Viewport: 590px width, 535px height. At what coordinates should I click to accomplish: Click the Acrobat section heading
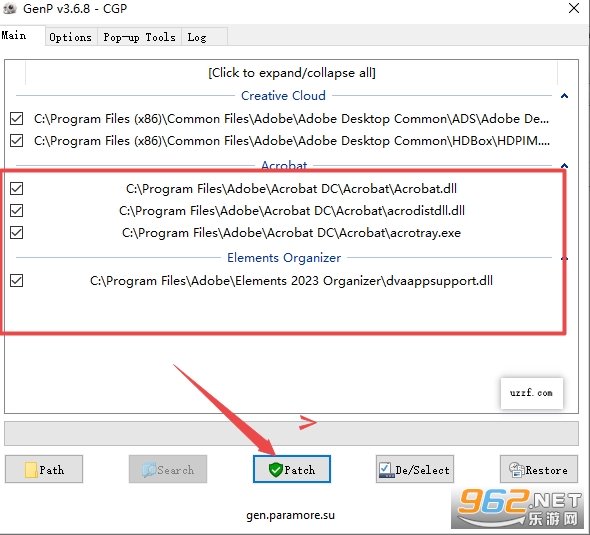[284, 166]
